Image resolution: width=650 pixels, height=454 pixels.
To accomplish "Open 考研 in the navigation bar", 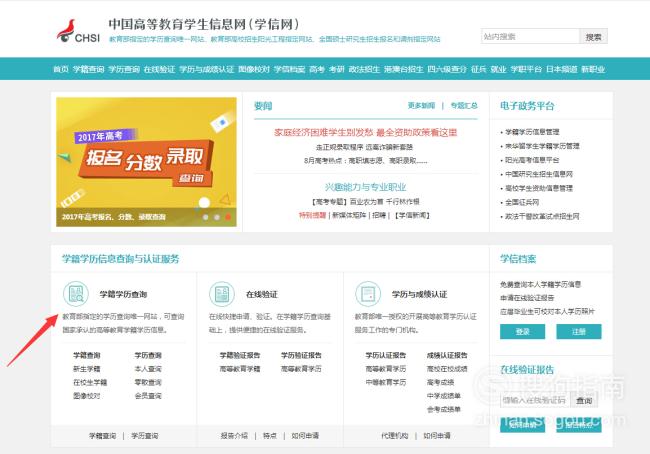I will pyautogui.click(x=337, y=69).
